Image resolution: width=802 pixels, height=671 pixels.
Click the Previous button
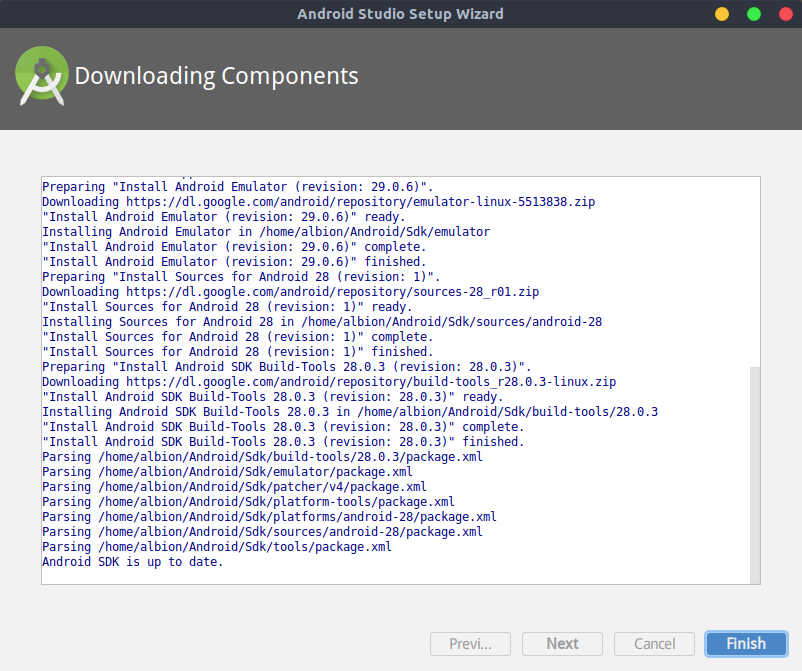[470, 643]
